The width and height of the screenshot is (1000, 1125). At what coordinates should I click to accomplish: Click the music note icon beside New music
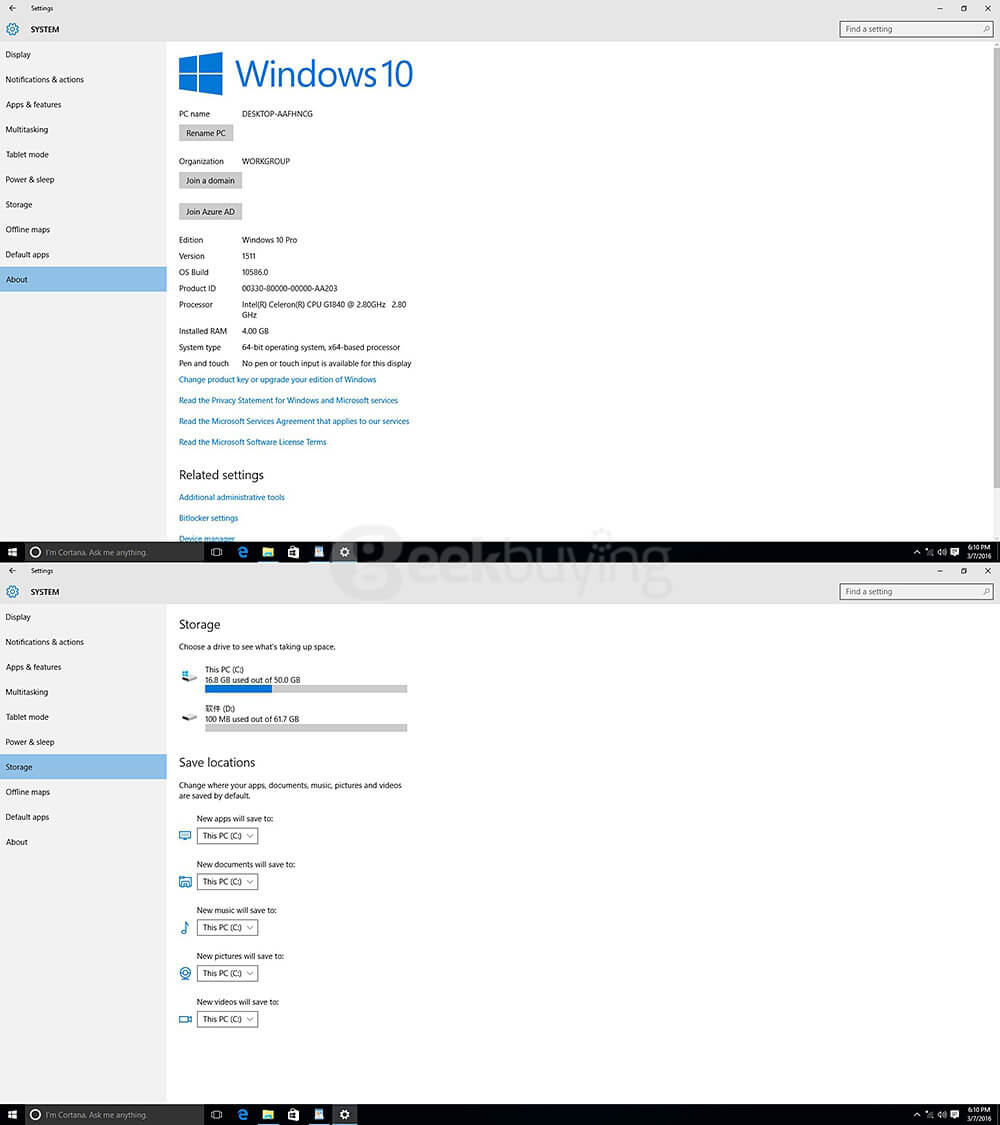click(185, 928)
